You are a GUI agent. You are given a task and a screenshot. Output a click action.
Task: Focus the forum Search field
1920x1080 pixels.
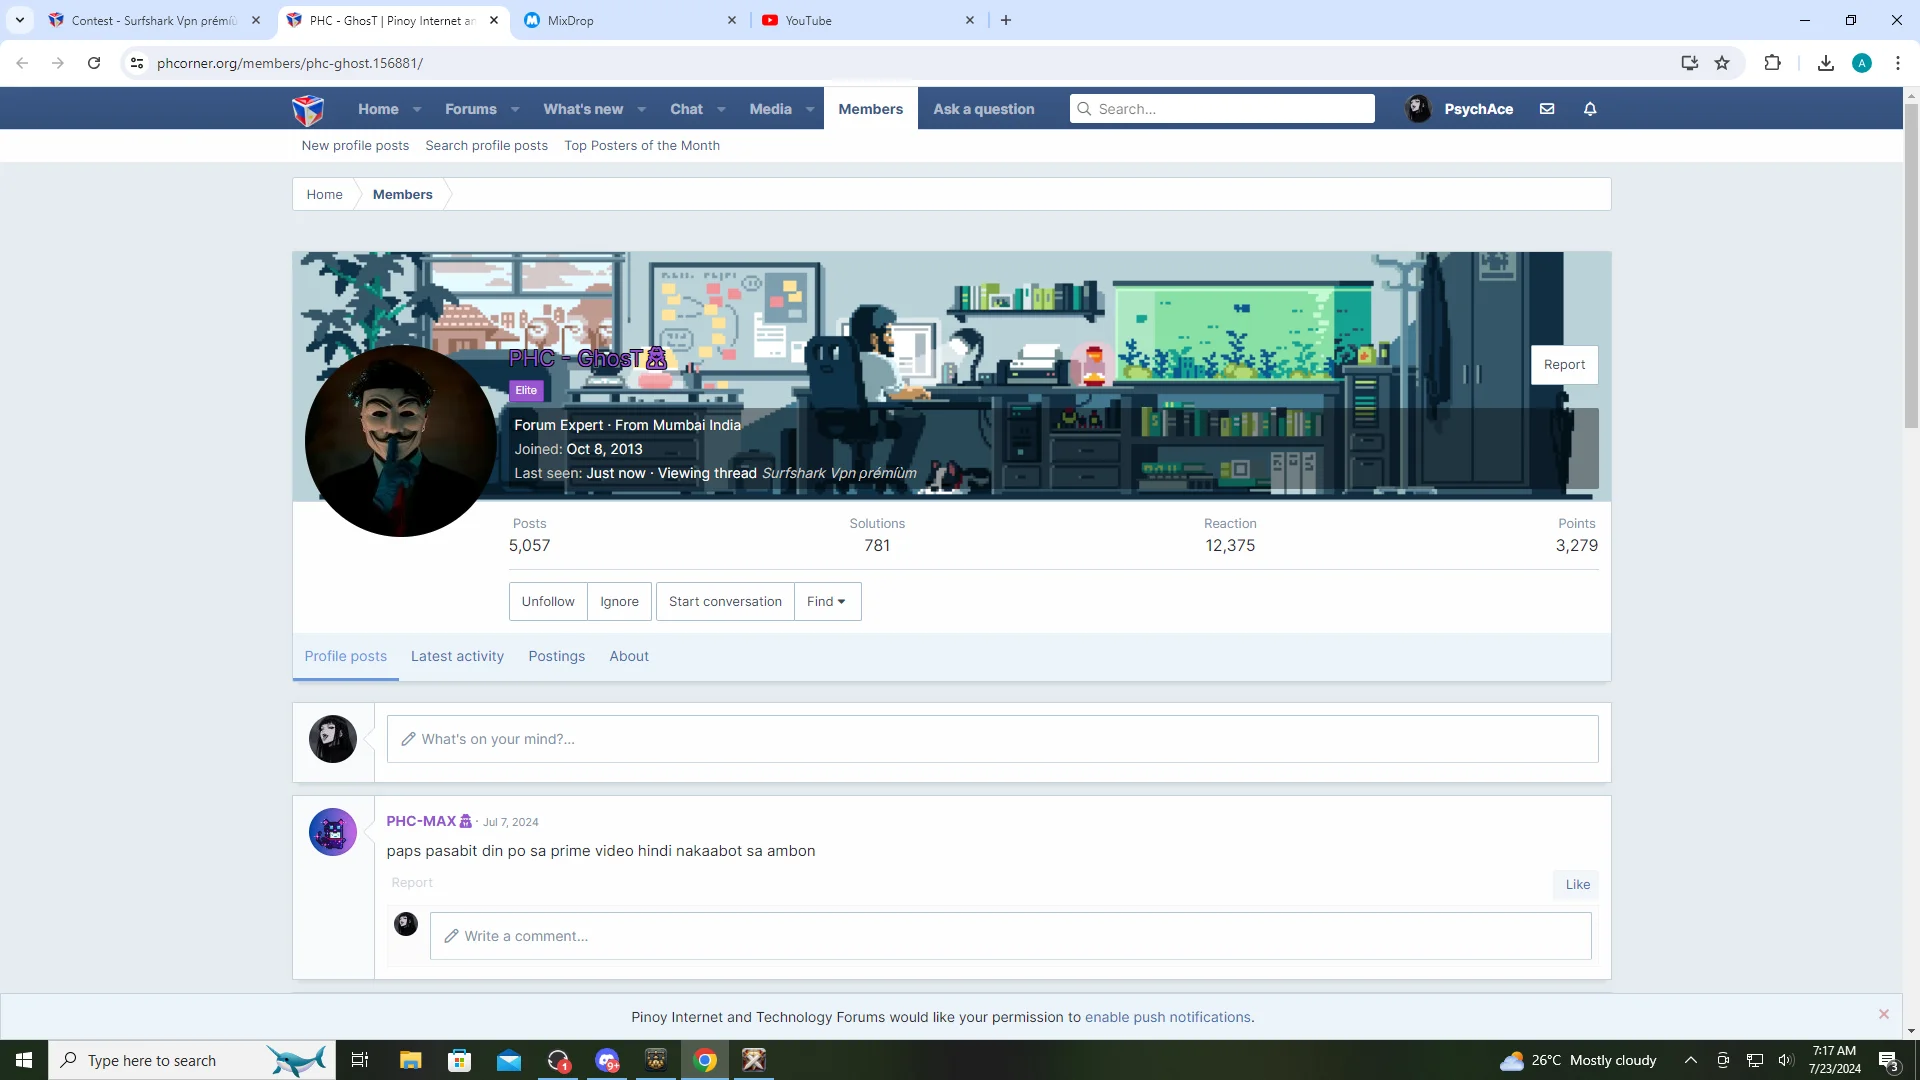(x=1222, y=109)
